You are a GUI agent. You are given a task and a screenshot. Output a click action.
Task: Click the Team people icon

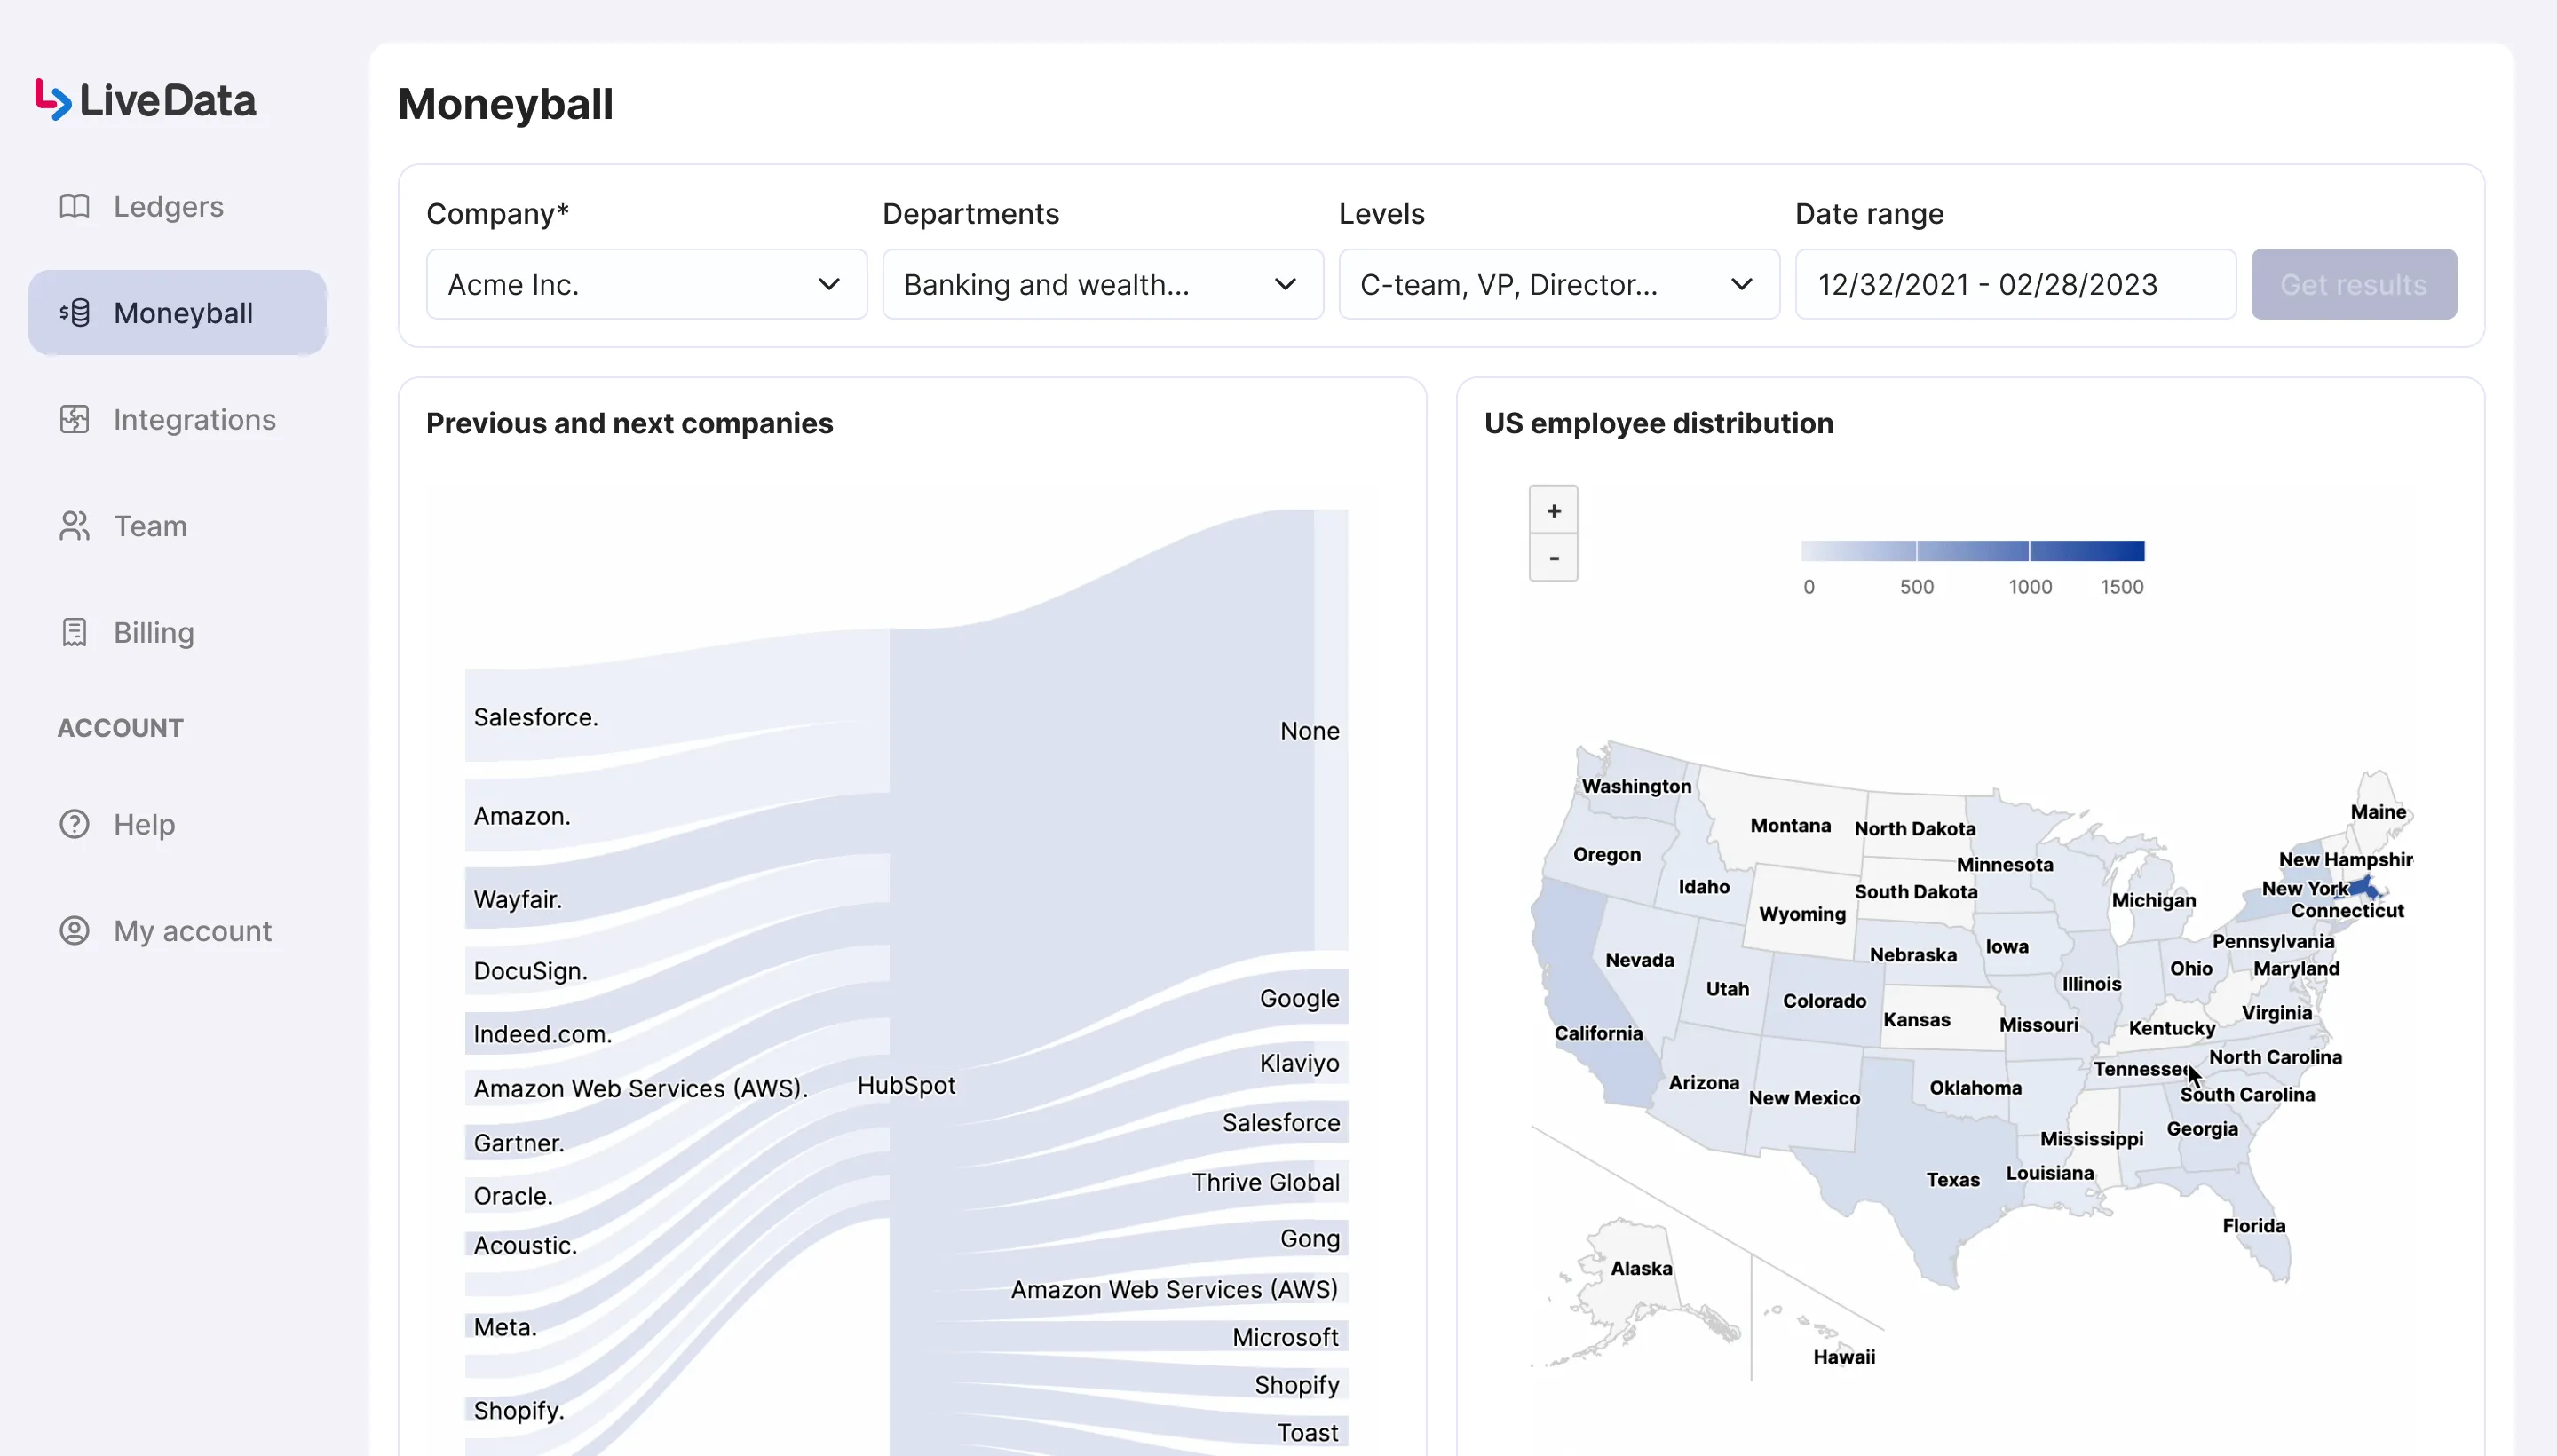(x=74, y=526)
